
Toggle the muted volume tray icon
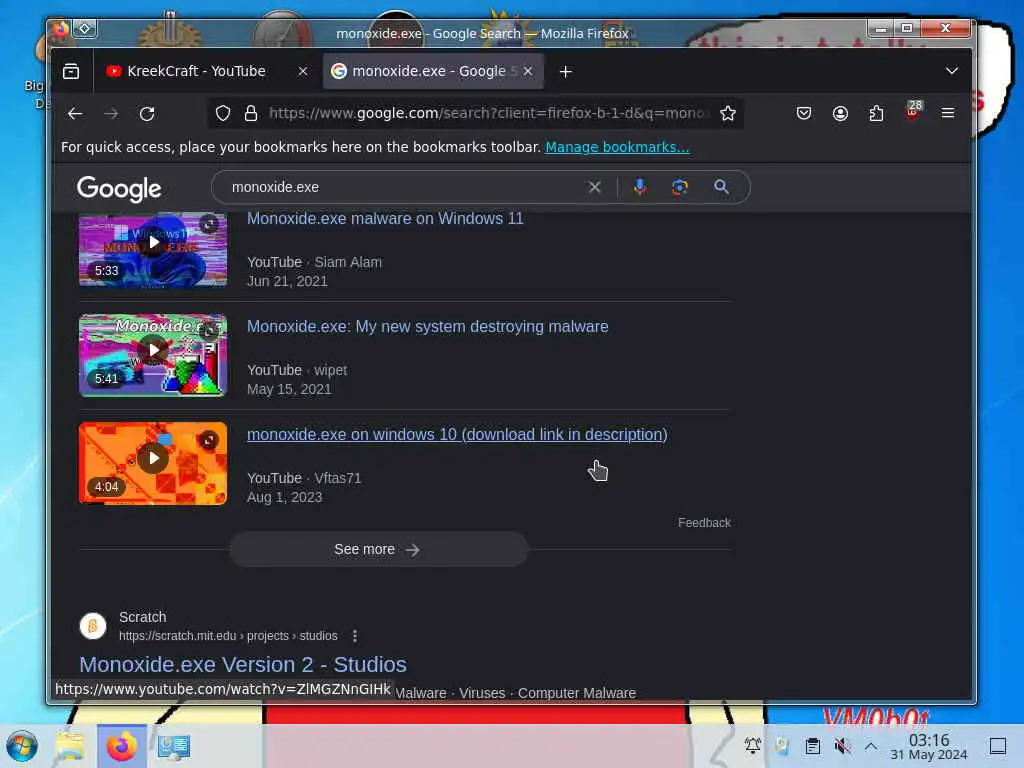pos(842,746)
